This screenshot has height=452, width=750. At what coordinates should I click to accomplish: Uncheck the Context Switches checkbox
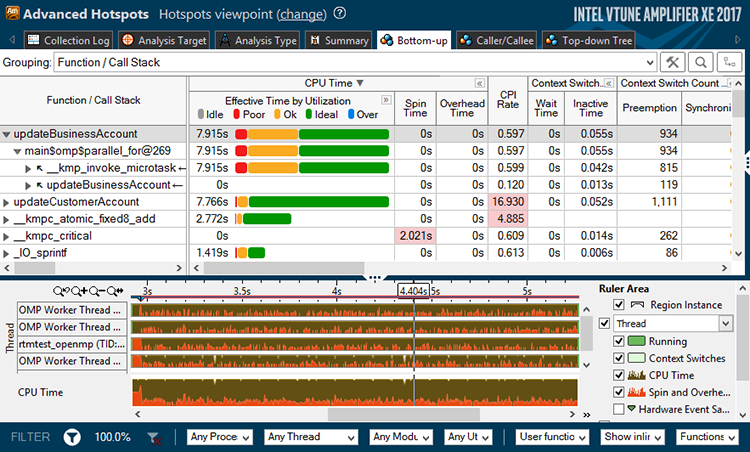point(618,358)
